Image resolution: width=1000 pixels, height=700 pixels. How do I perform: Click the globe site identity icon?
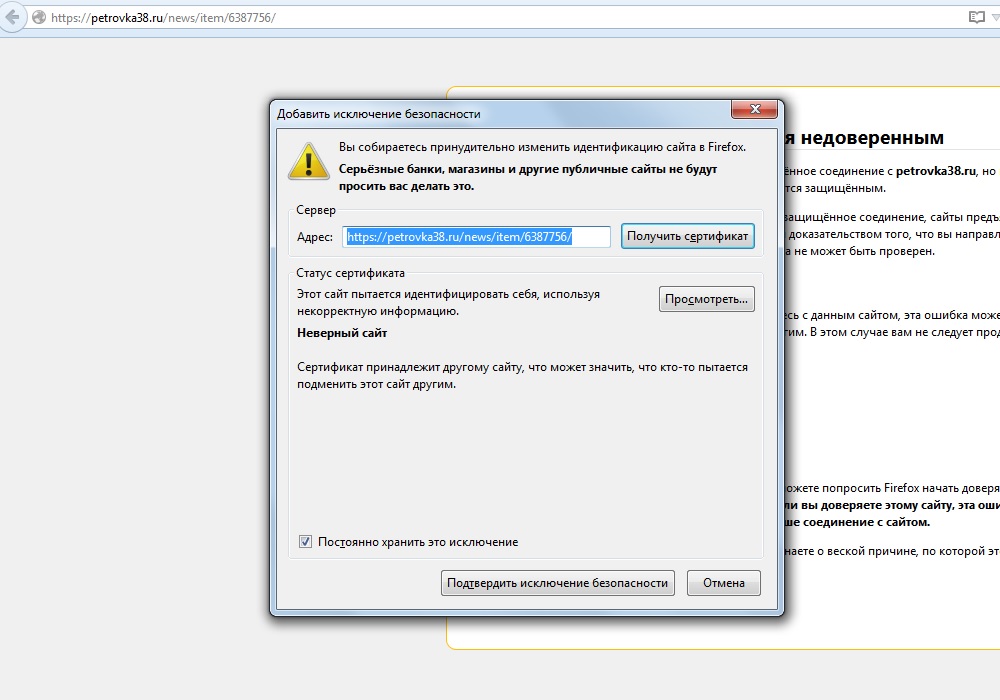coord(40,18)
